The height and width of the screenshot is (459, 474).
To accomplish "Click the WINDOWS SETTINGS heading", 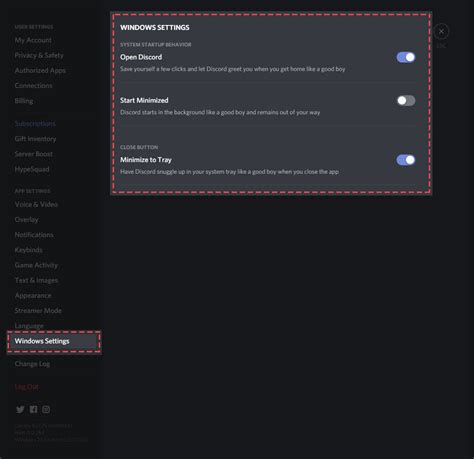I will pos(155,28).
